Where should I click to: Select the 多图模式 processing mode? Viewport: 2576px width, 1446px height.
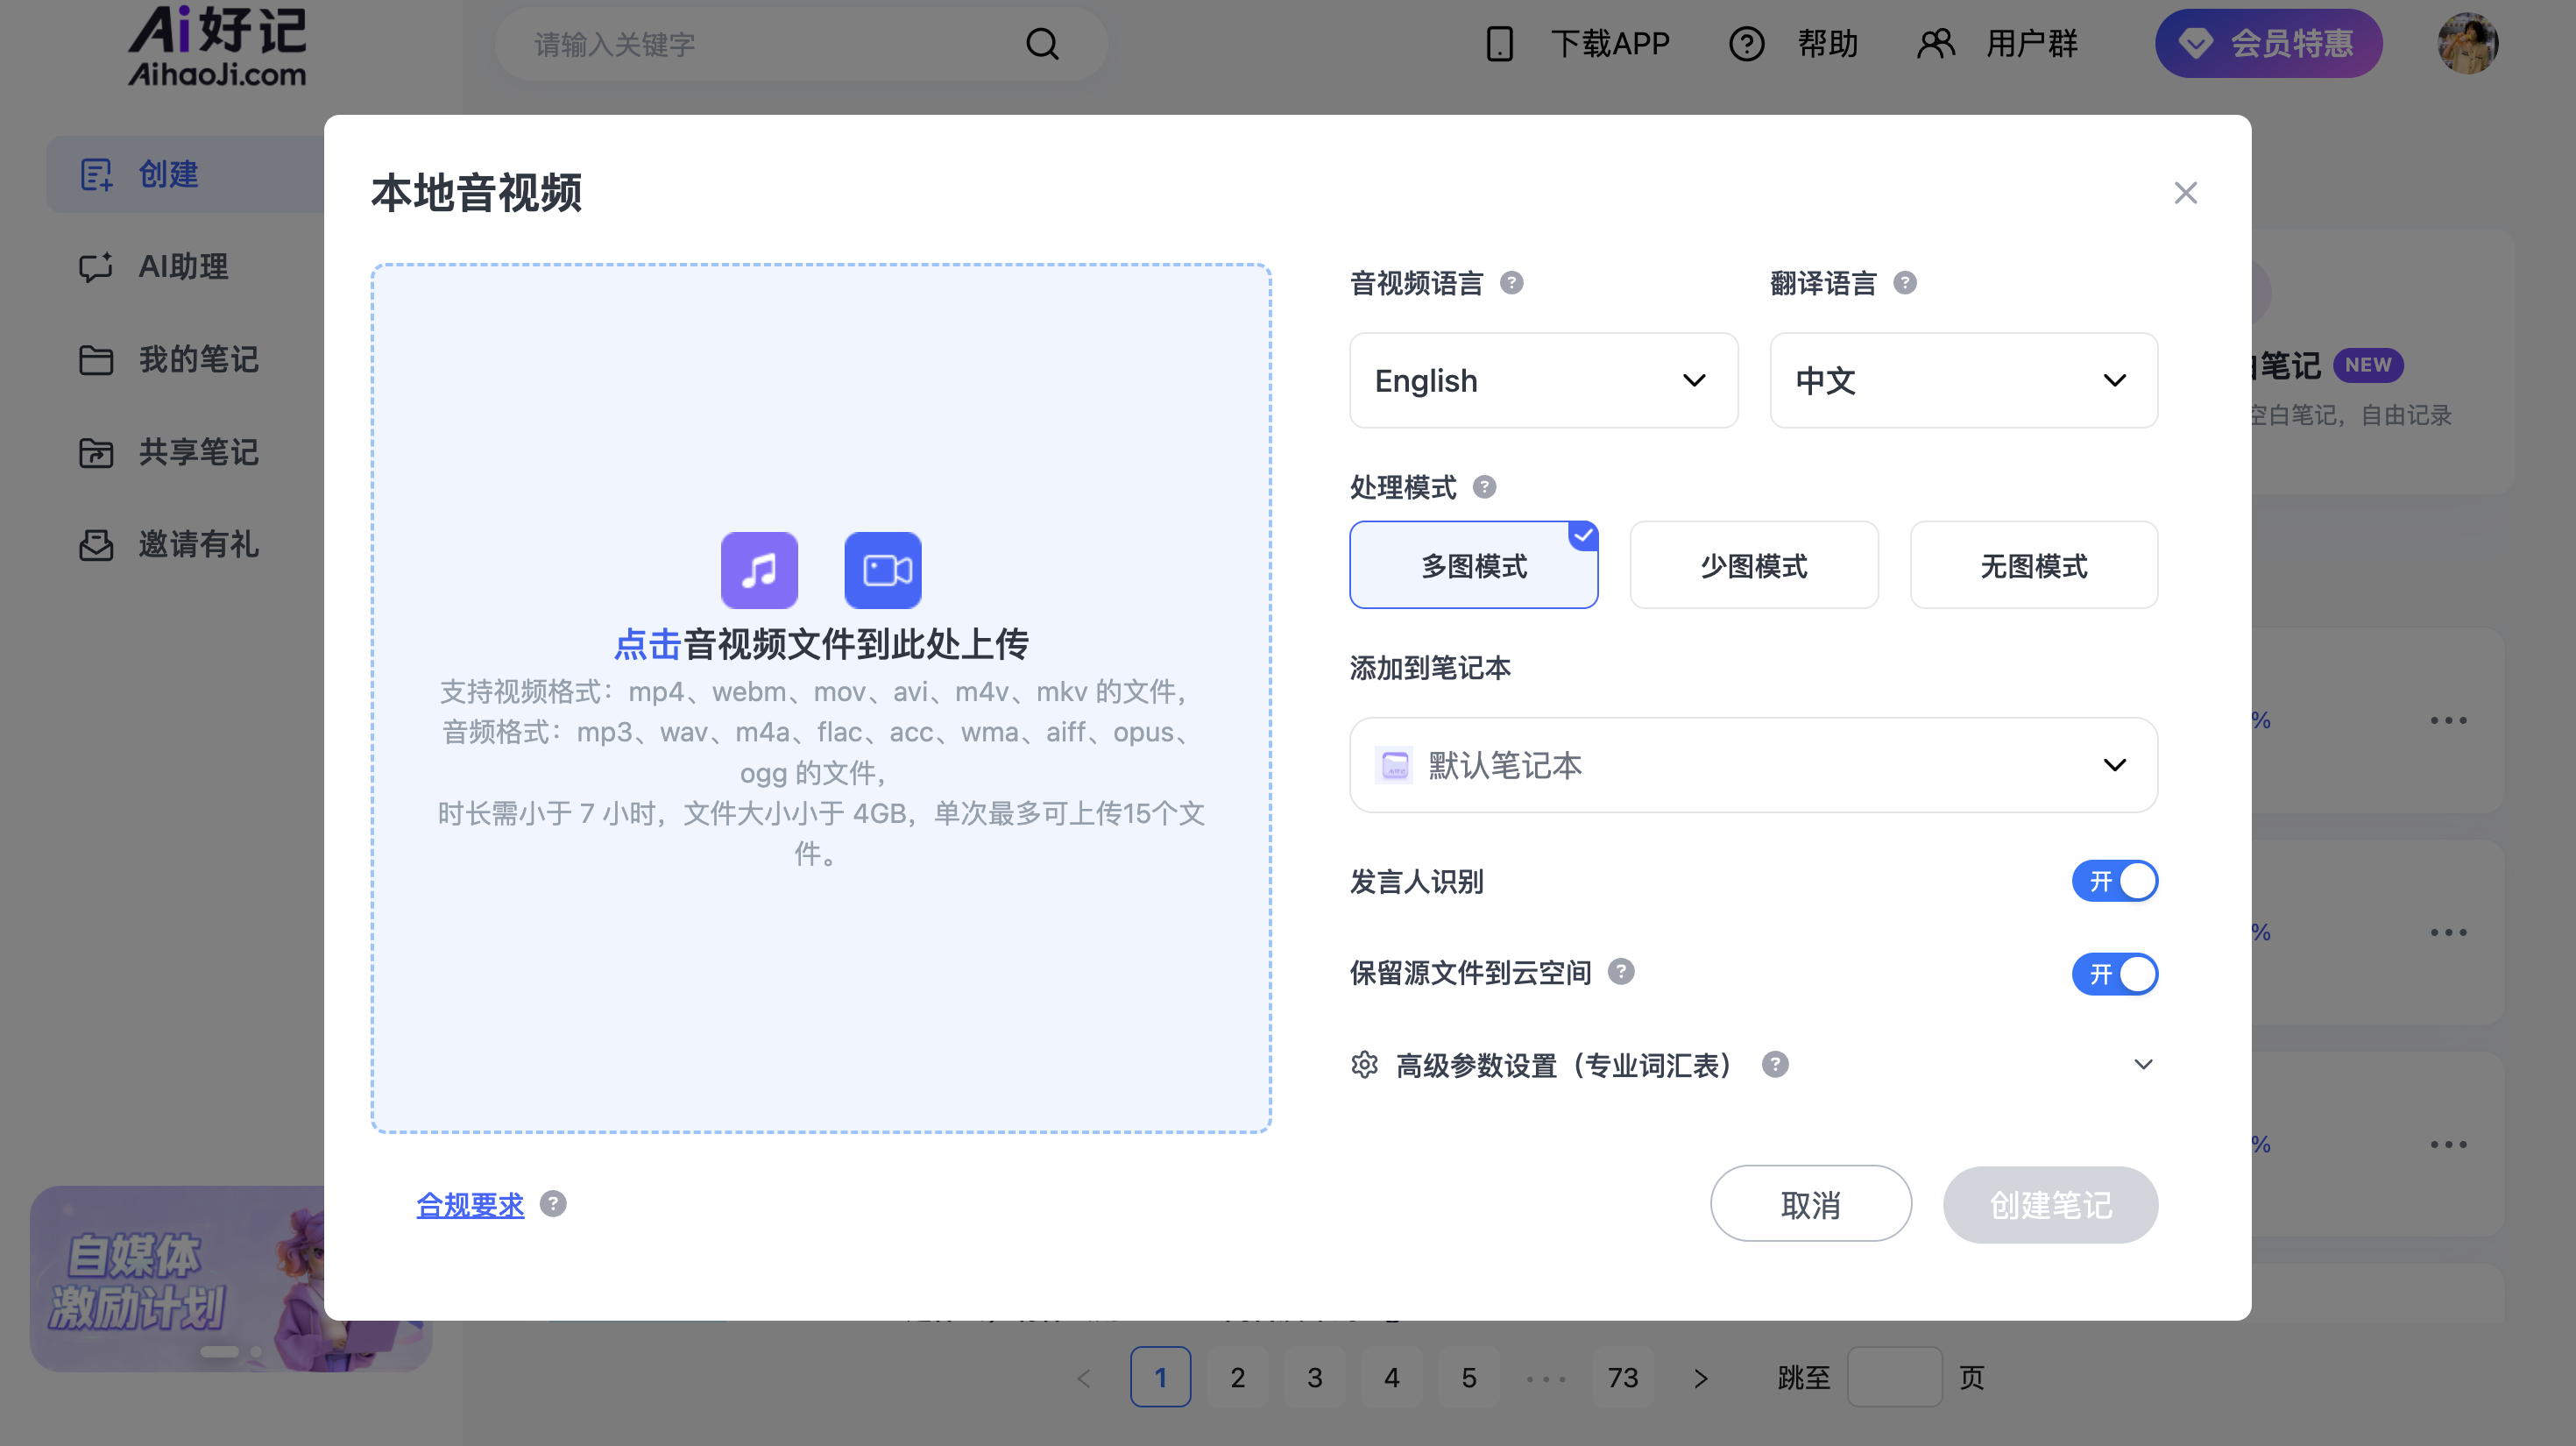point(1473,565)
